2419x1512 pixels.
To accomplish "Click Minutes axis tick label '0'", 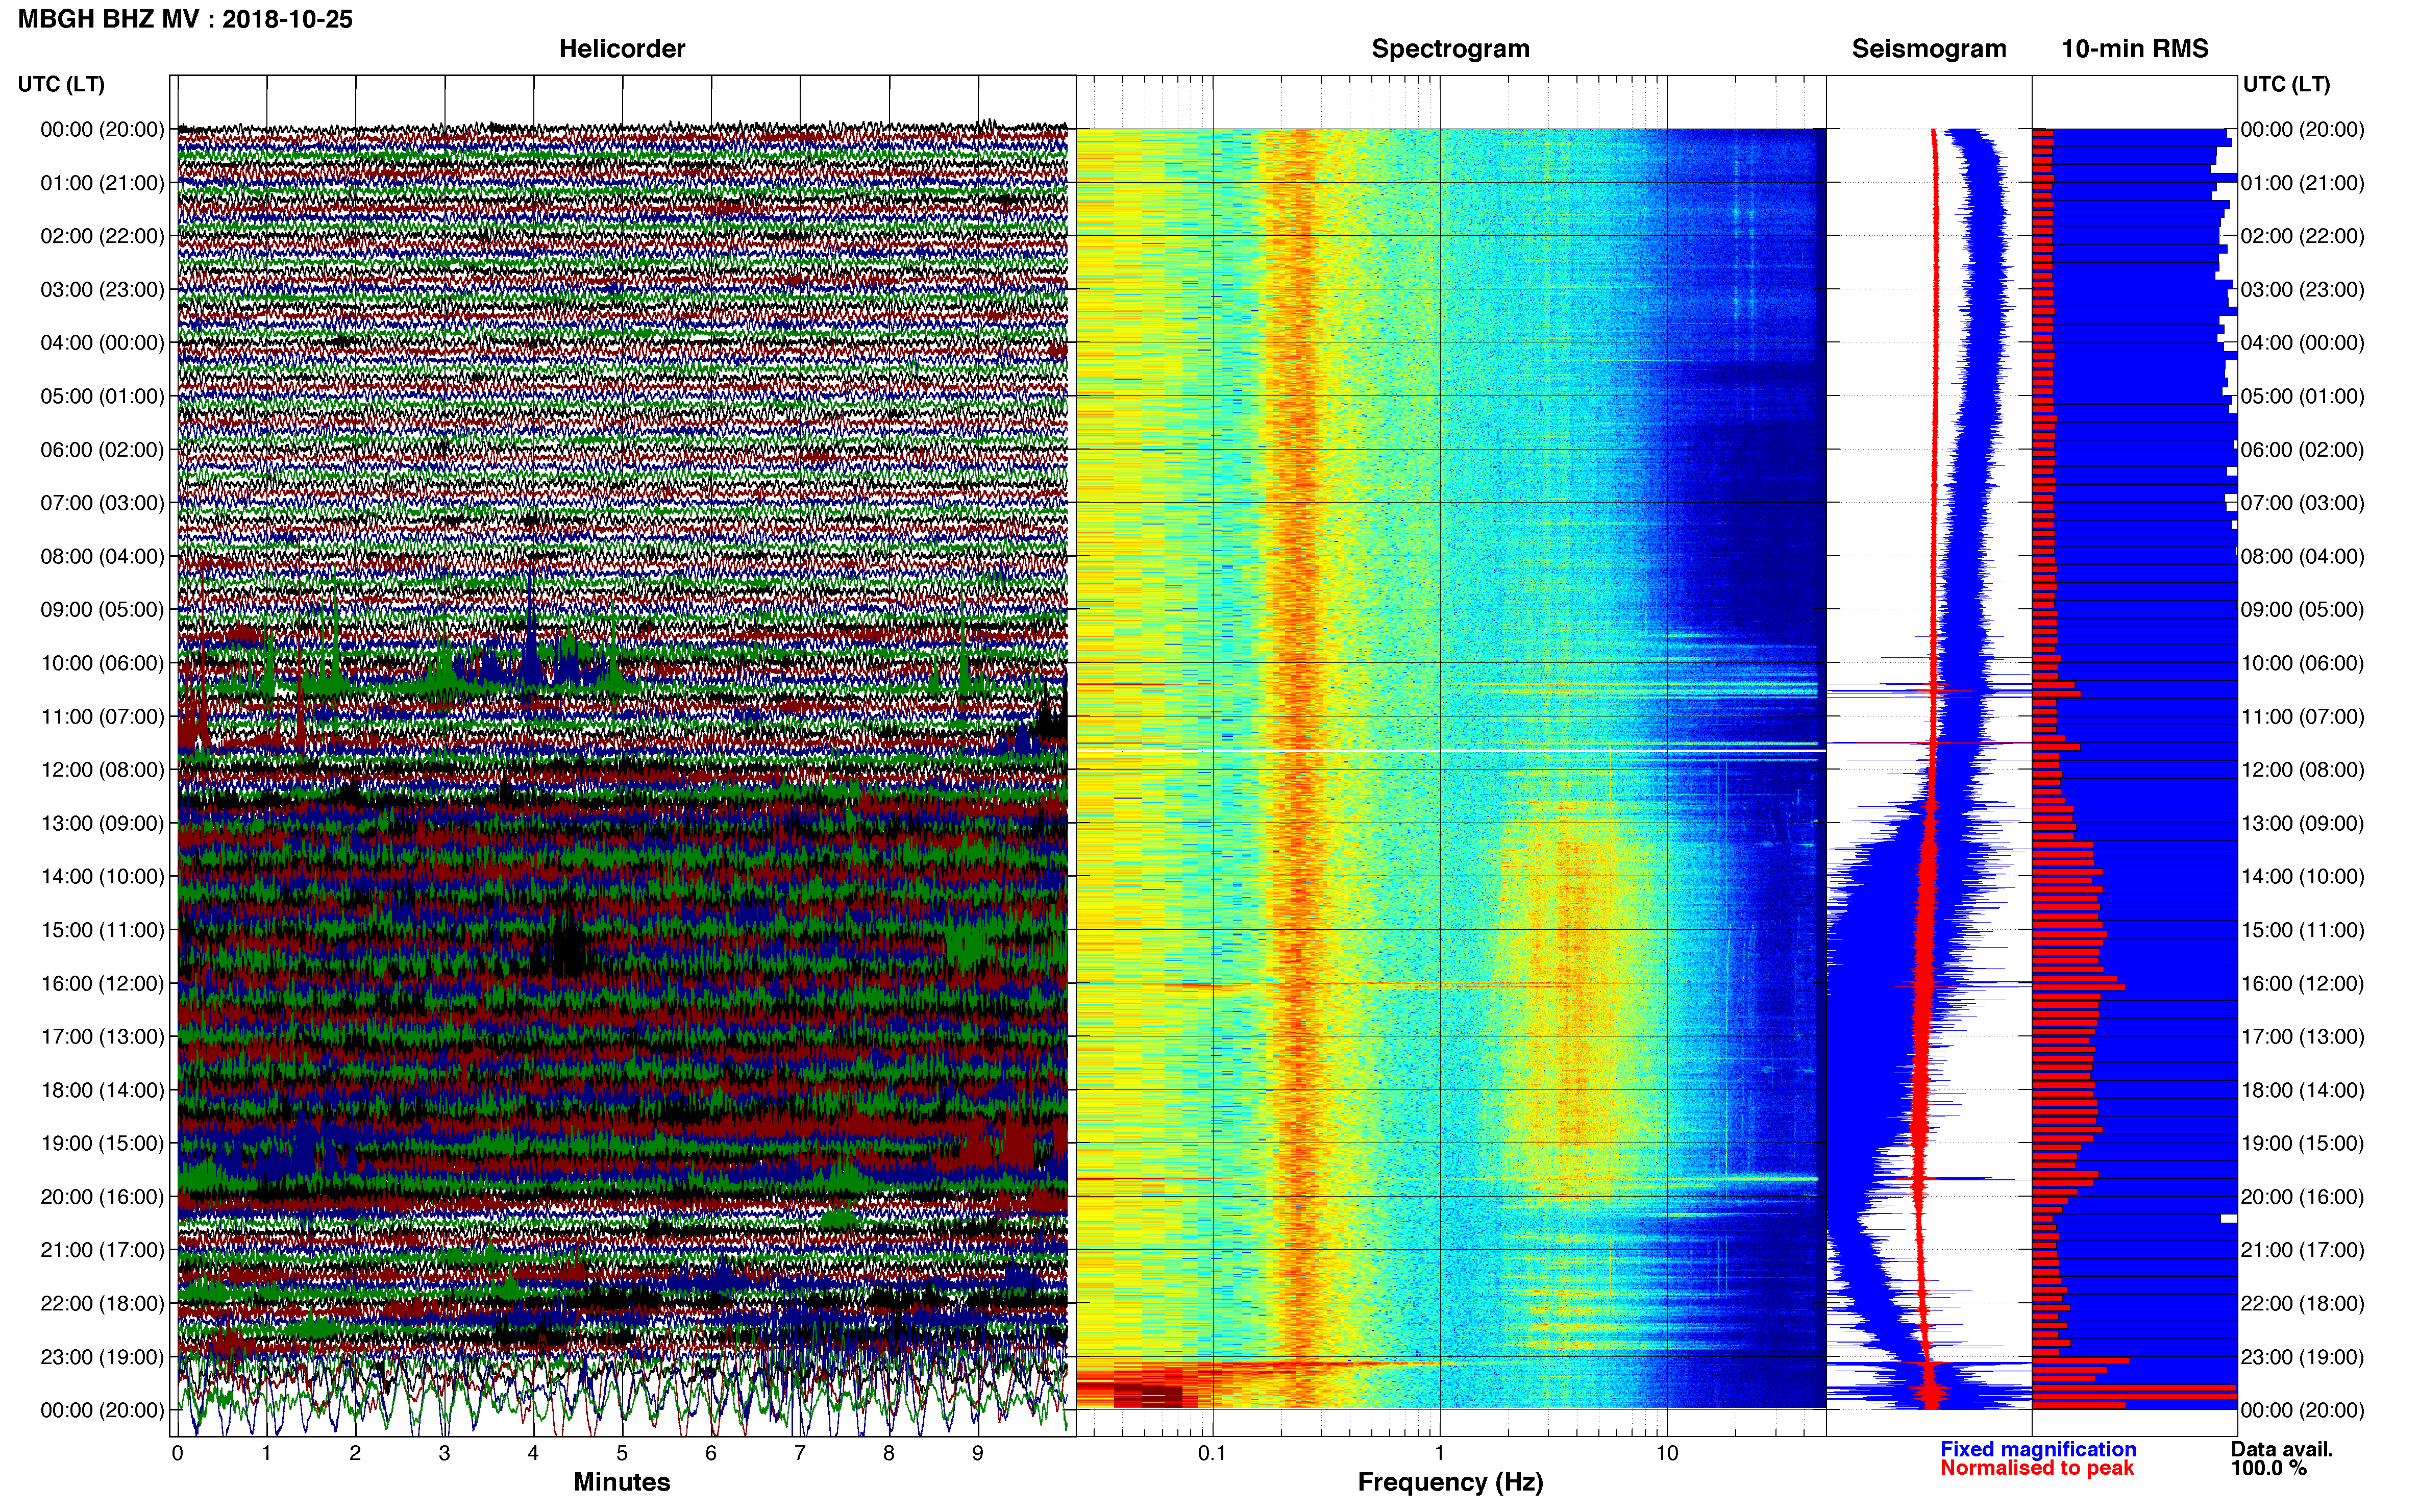I will click(177, 1453).
